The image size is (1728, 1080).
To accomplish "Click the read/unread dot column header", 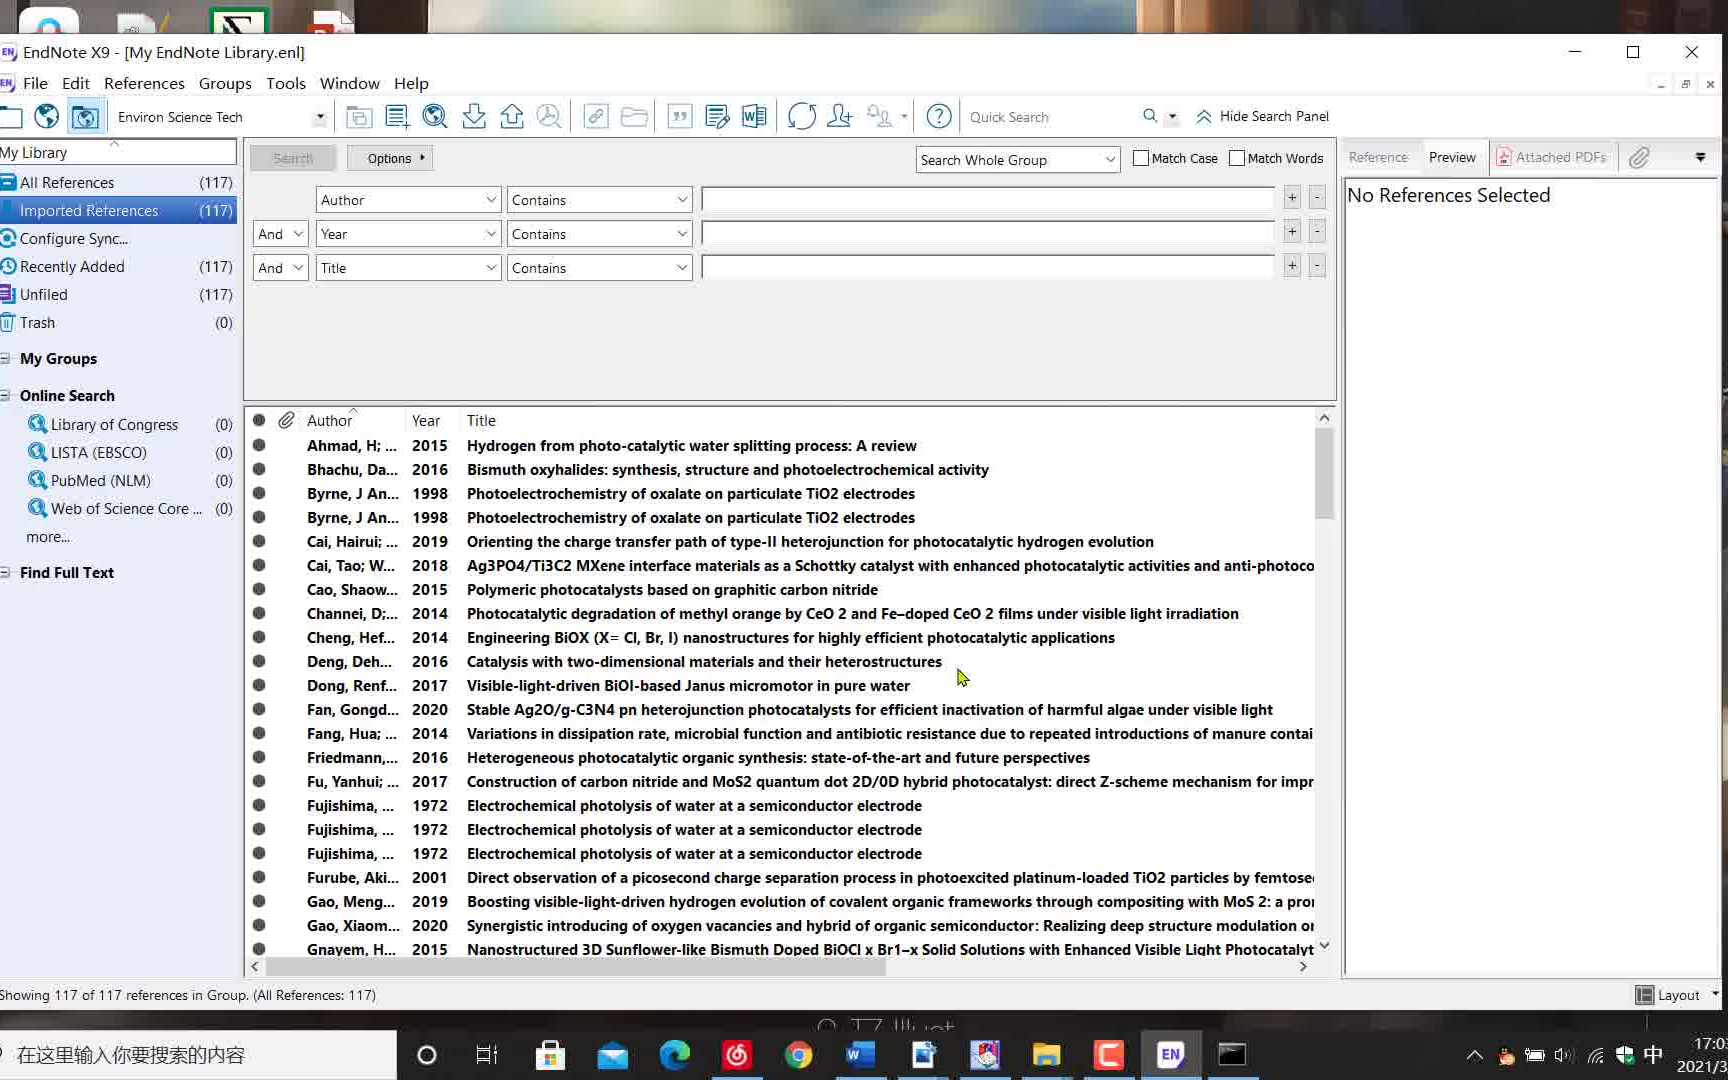I will (259, 420).
